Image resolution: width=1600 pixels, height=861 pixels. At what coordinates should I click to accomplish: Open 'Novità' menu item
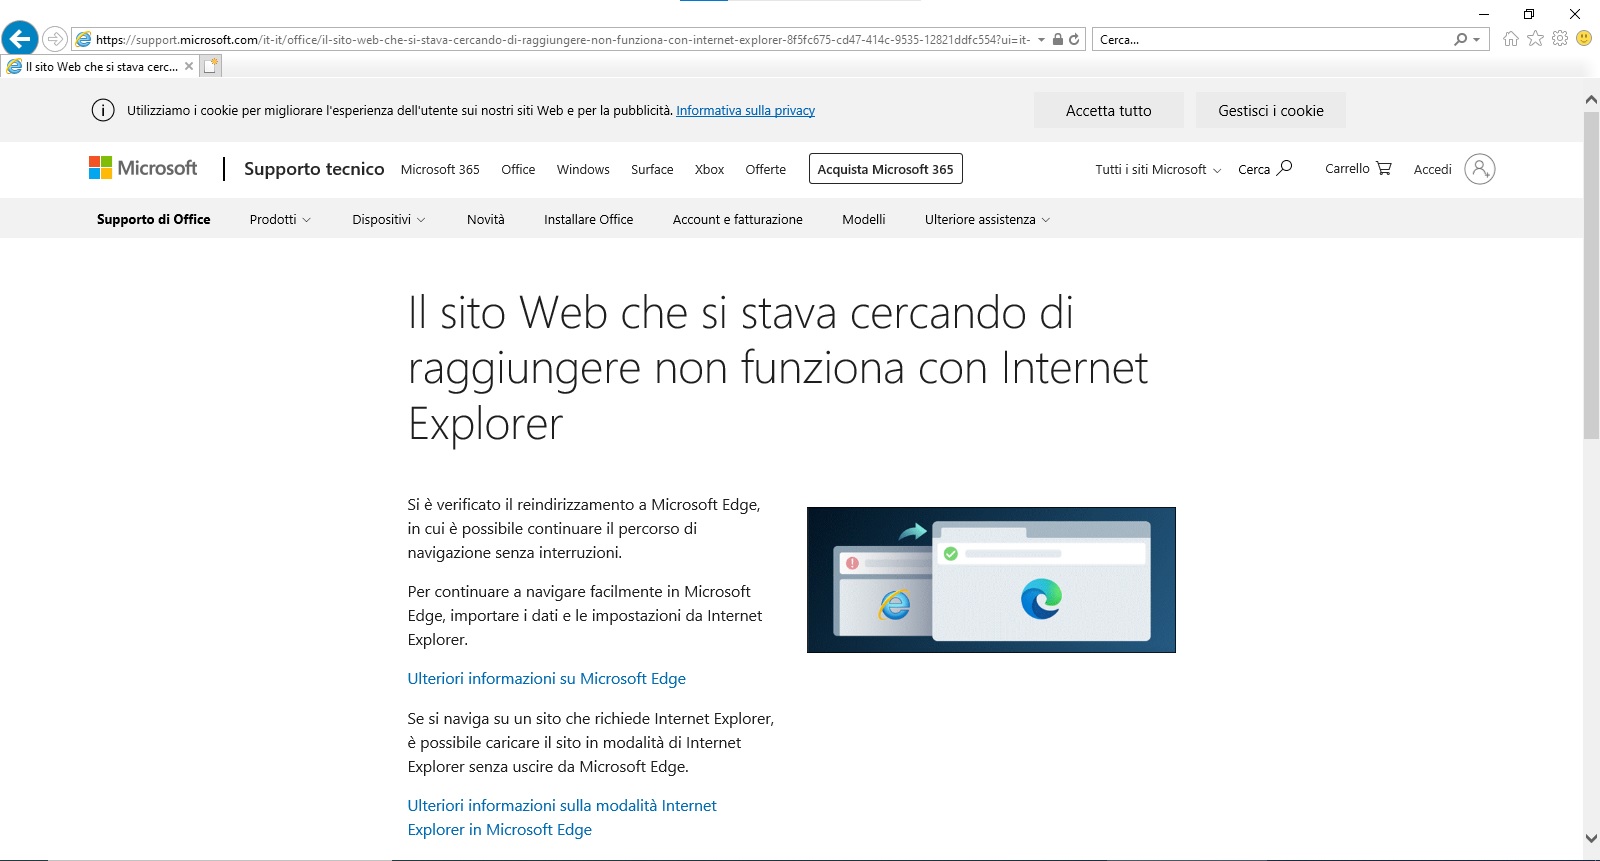click(x=486, y=219)
